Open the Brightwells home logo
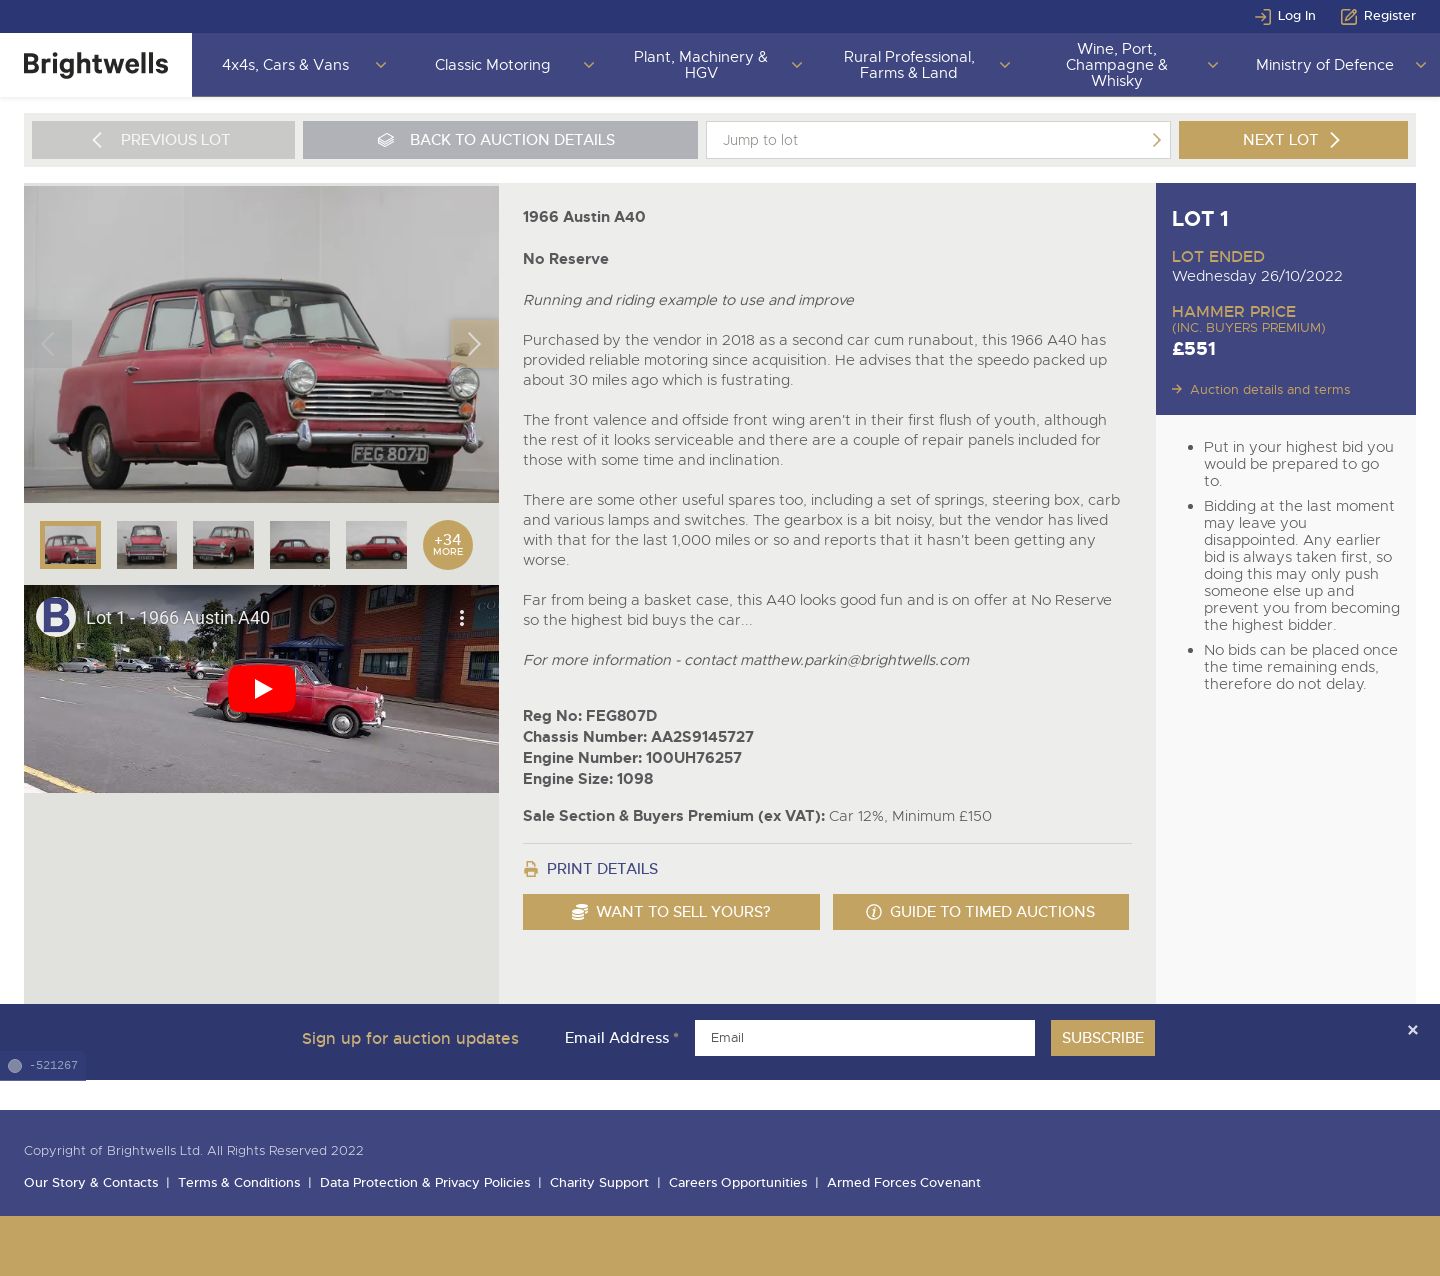The height and width of the screenshot is (1276, 1440). click(x=96, y=65)
